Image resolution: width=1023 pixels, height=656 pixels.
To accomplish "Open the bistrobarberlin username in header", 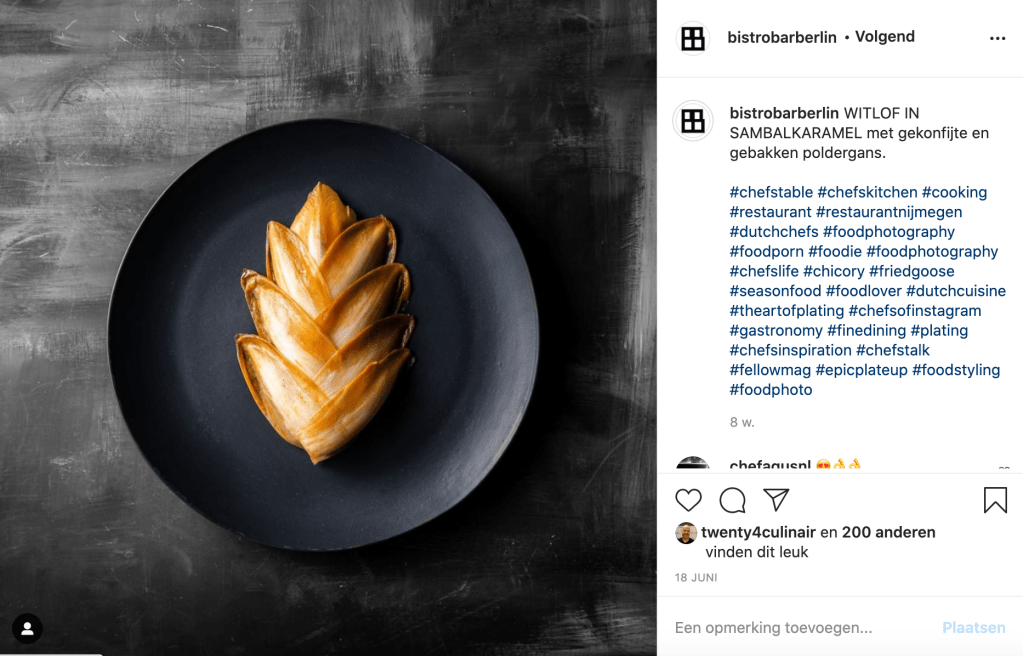I will 782,37.
